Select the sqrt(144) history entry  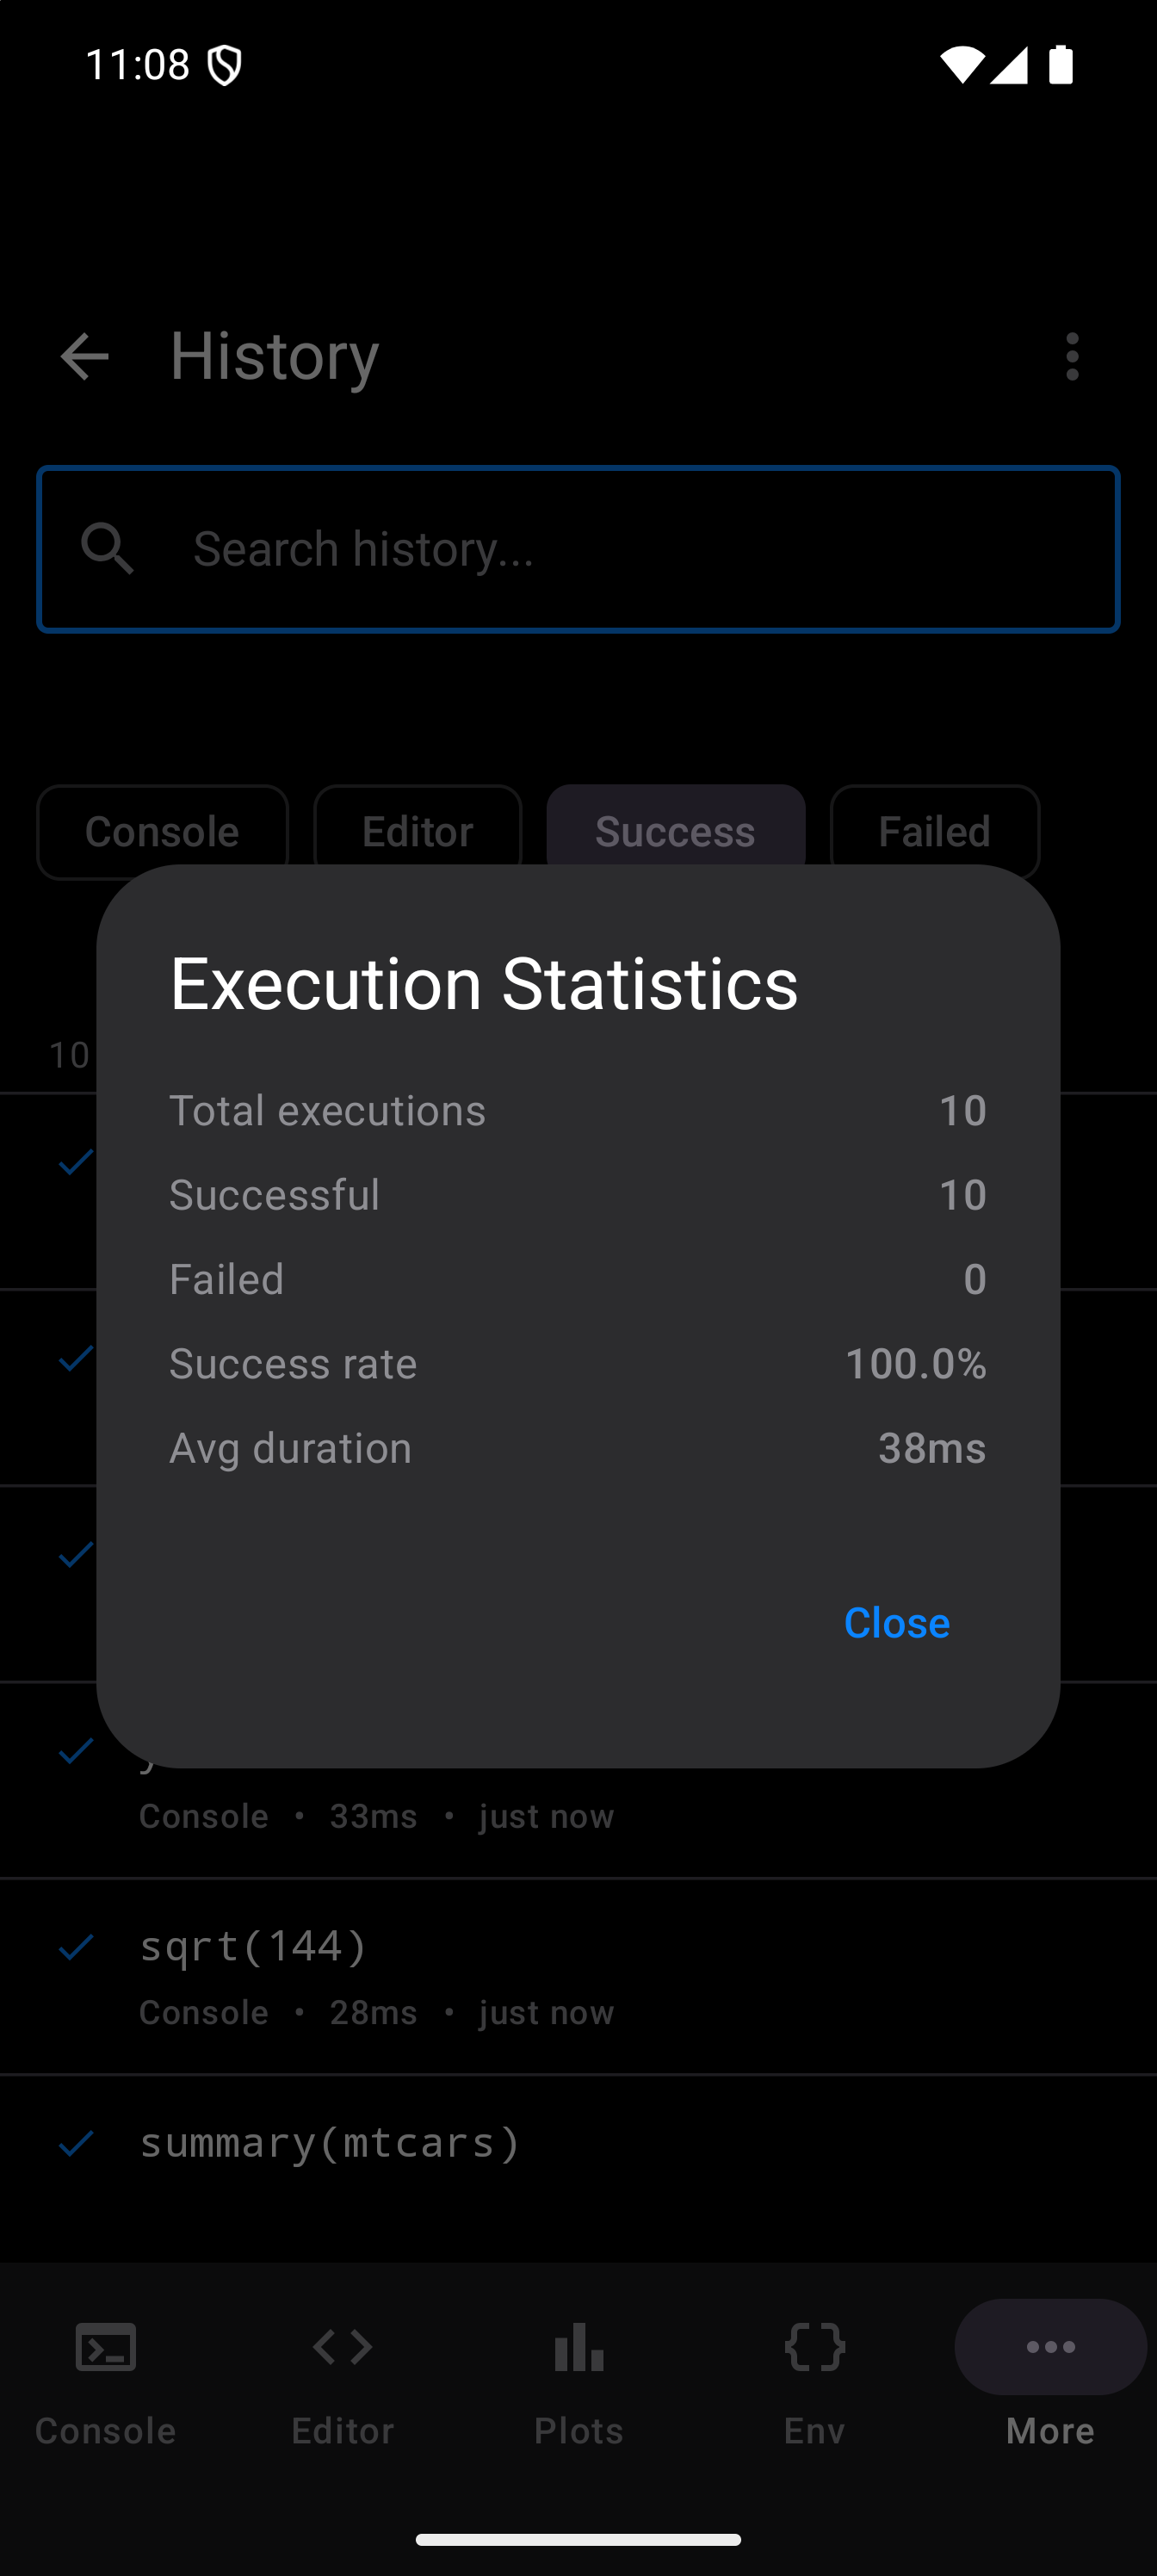coord(600,1975)
